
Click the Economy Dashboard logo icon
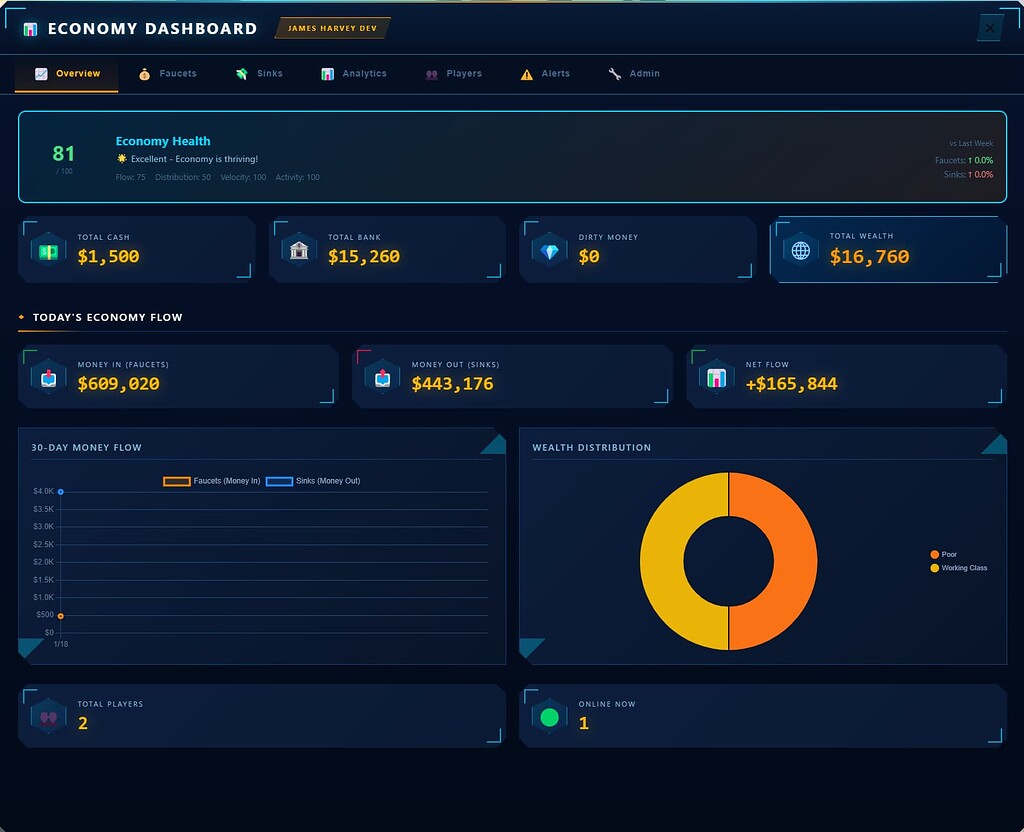pyautogui.click(x=30, y=29)
